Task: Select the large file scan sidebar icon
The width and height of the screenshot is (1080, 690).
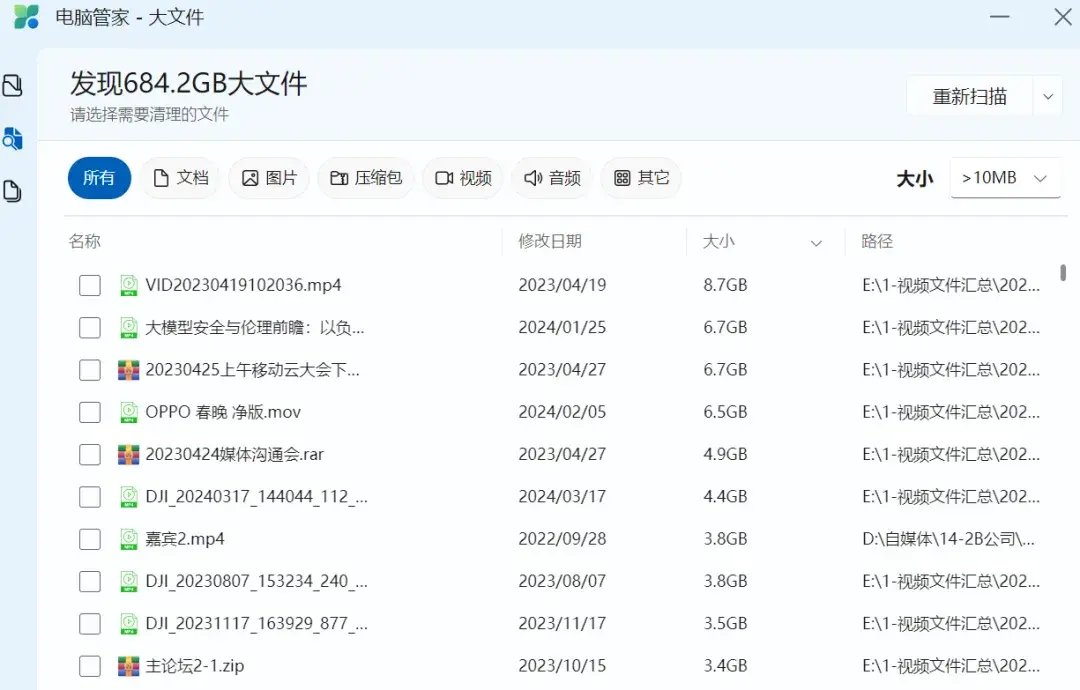Action: click(12, 139)
